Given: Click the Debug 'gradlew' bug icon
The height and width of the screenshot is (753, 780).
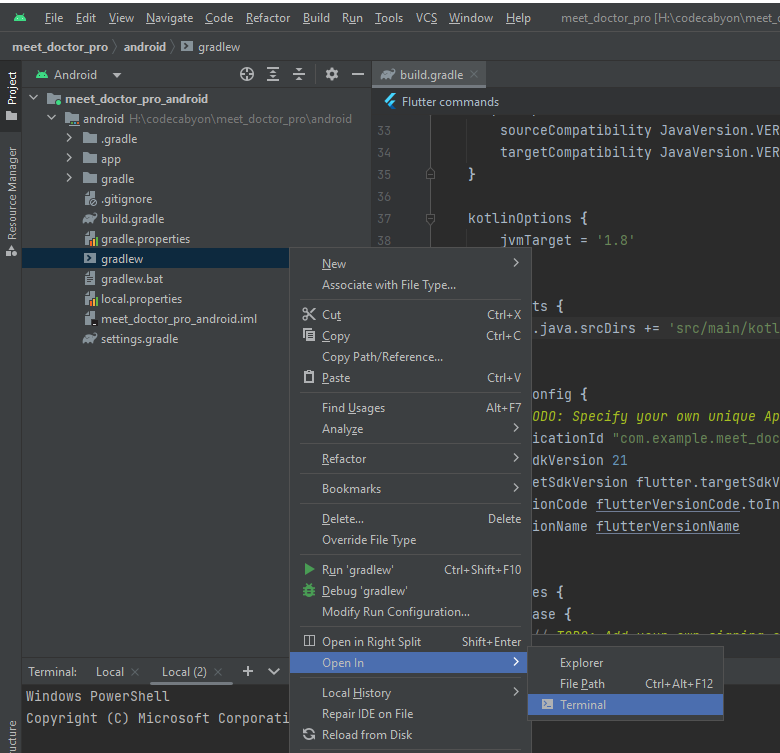Looking at the screenshot, I should coord(309,590).
